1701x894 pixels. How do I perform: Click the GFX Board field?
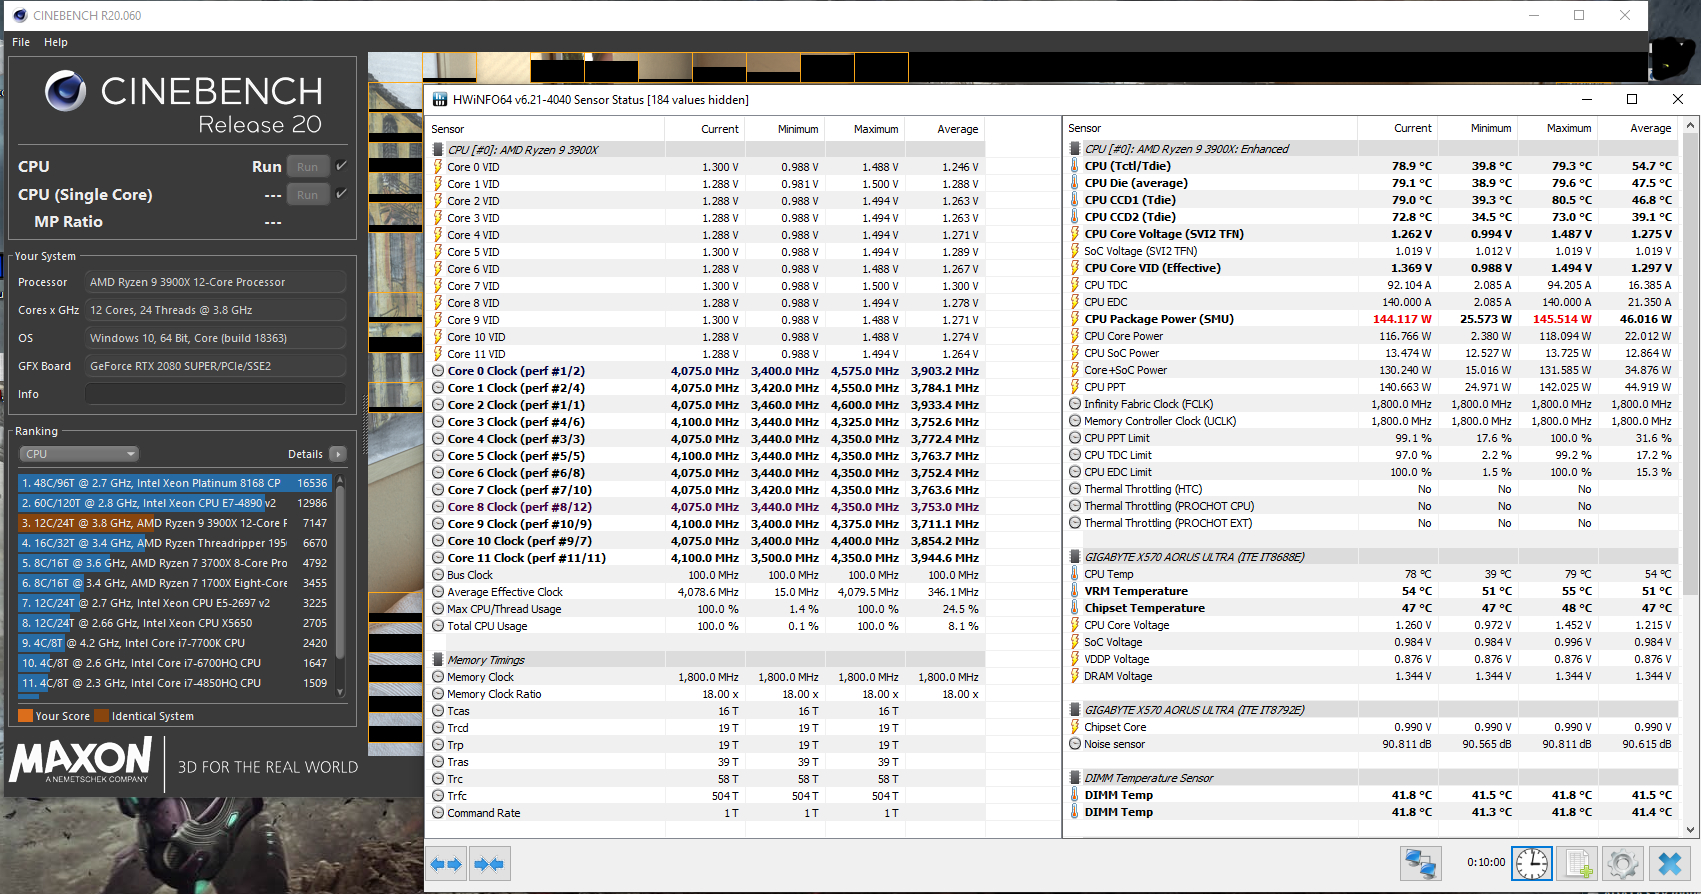[x=215, y=366]
